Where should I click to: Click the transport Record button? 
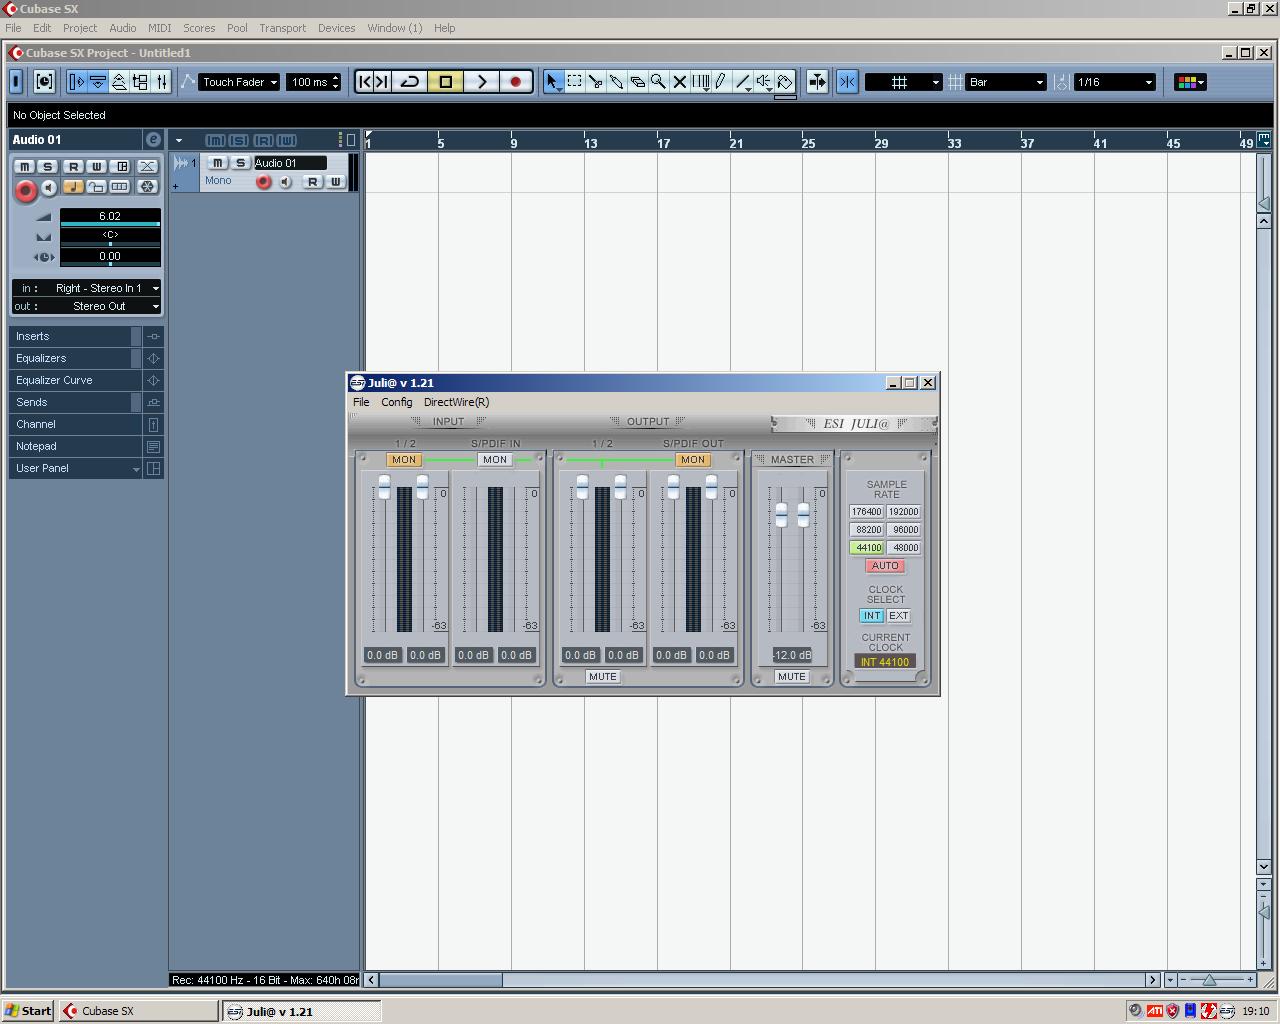(516, 82)
